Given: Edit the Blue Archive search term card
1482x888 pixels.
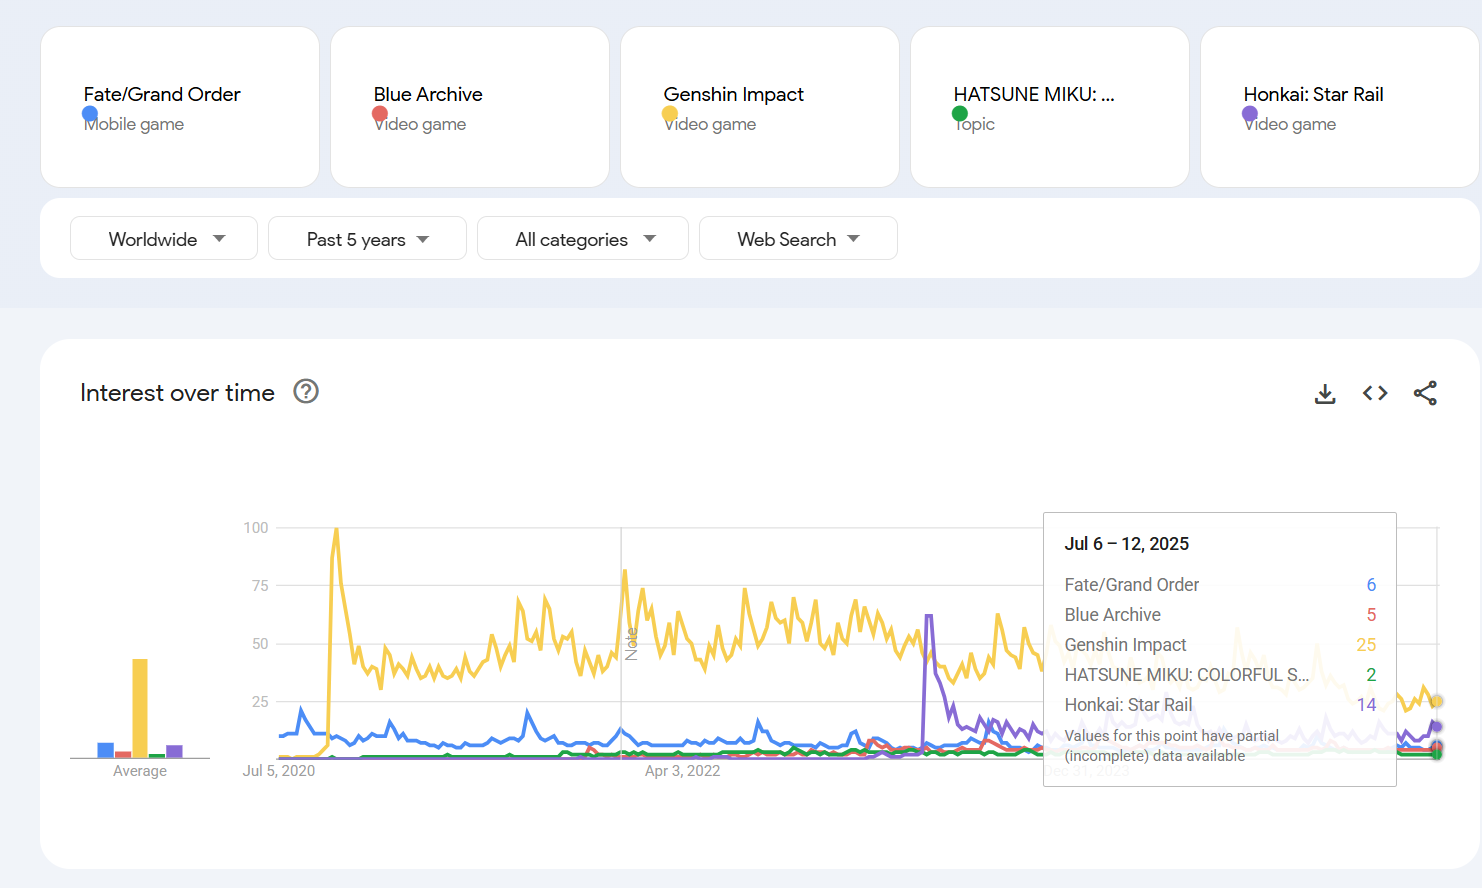Looking at the screenshot, I should pyautogui.click(x=470, y=107).
